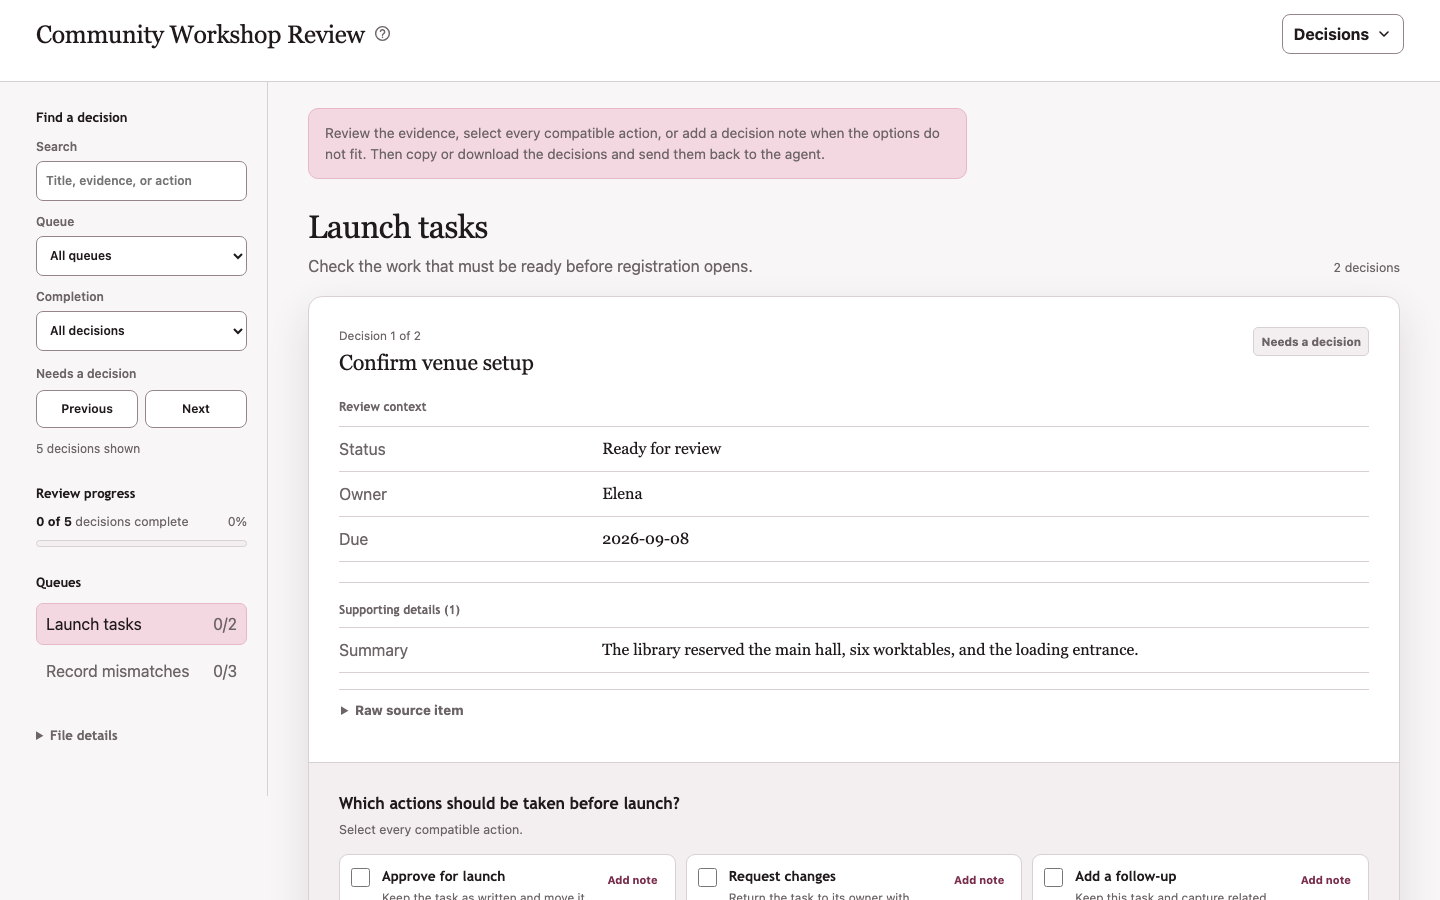Go to the Previous decision
Image resolution: width=1440 pixels, height=900 pixels.
coord(87,409)
